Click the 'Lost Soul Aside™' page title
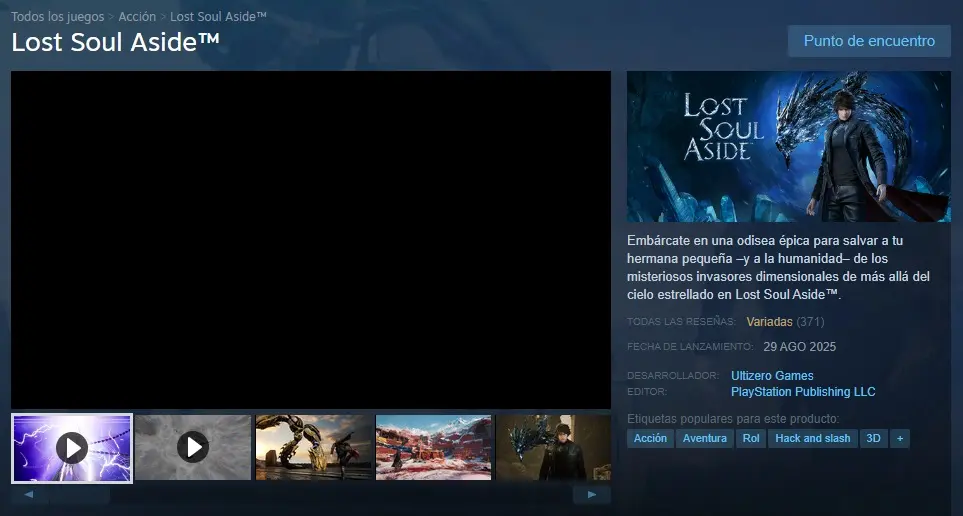This screenshot has width=963, height=516. 115,42
